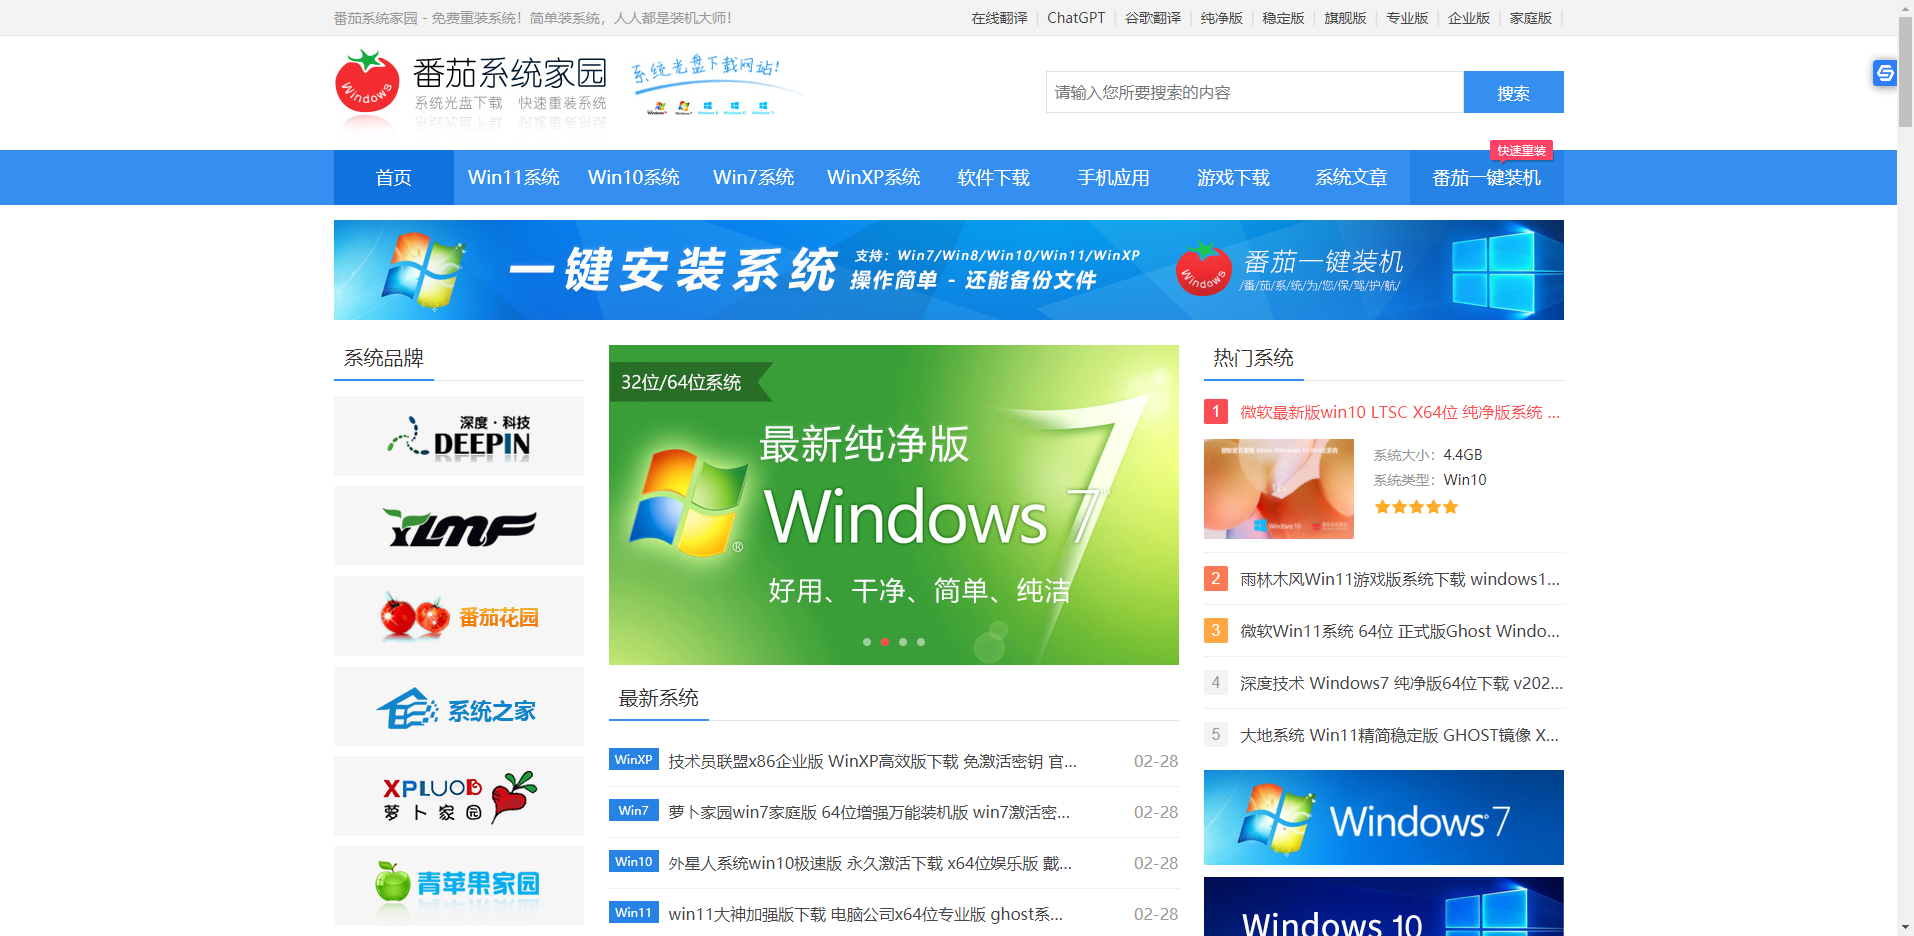
Task: Click the rank 1 red number badge
Action: (x=1216, y=412)
